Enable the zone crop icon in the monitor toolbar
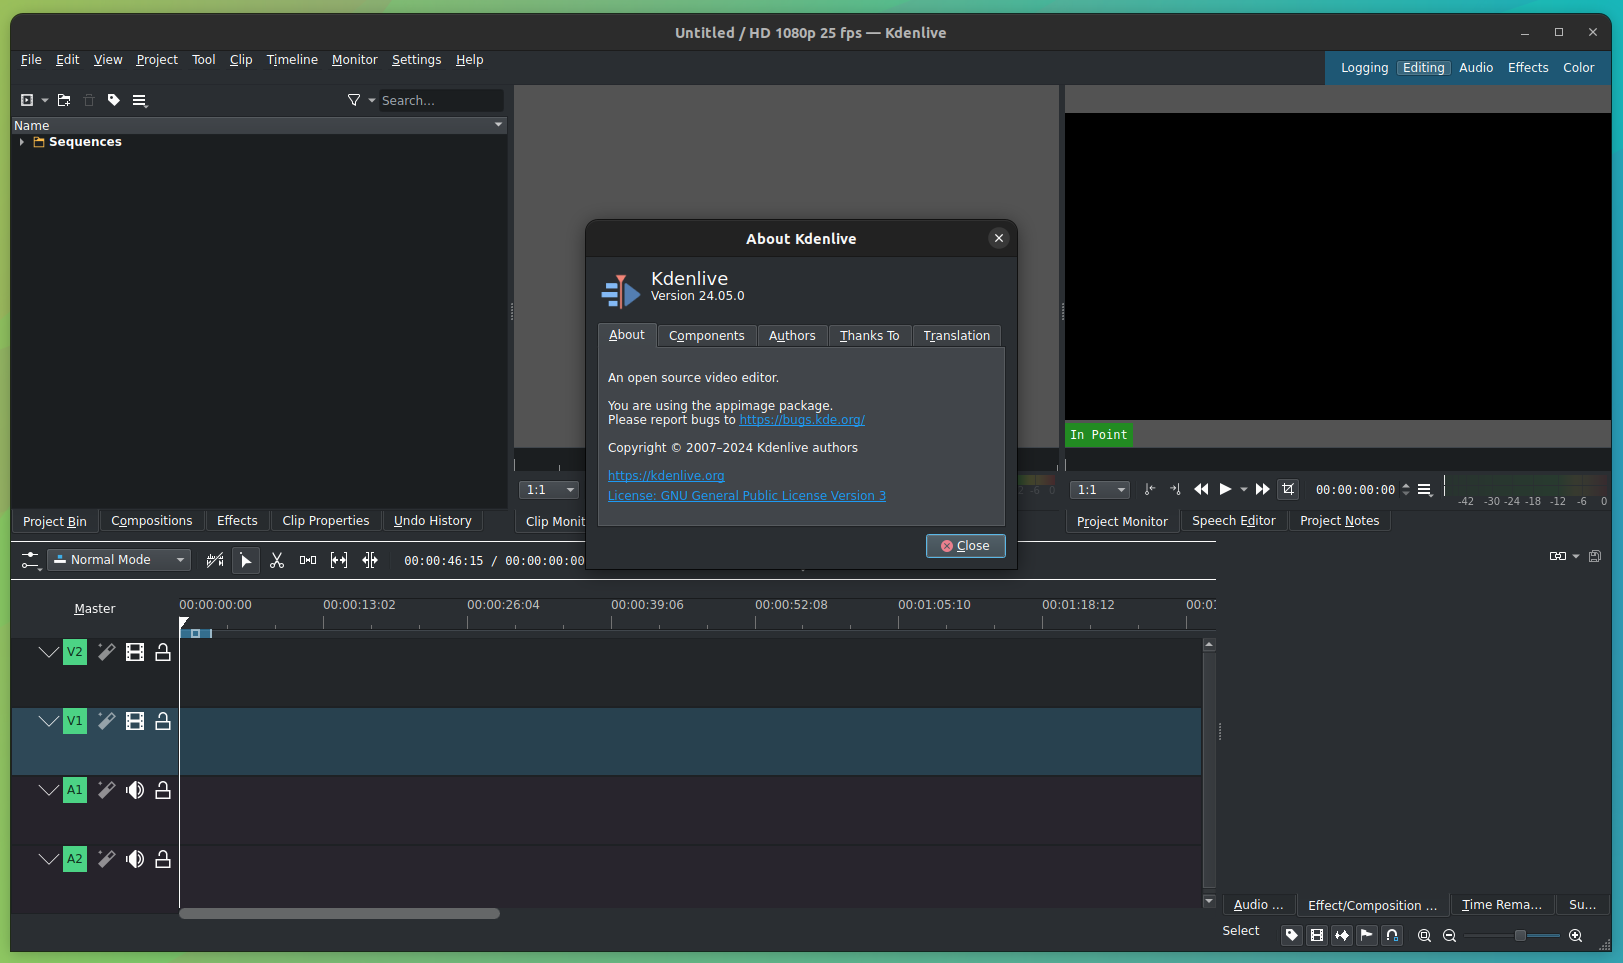 (x=1288, y=489)
